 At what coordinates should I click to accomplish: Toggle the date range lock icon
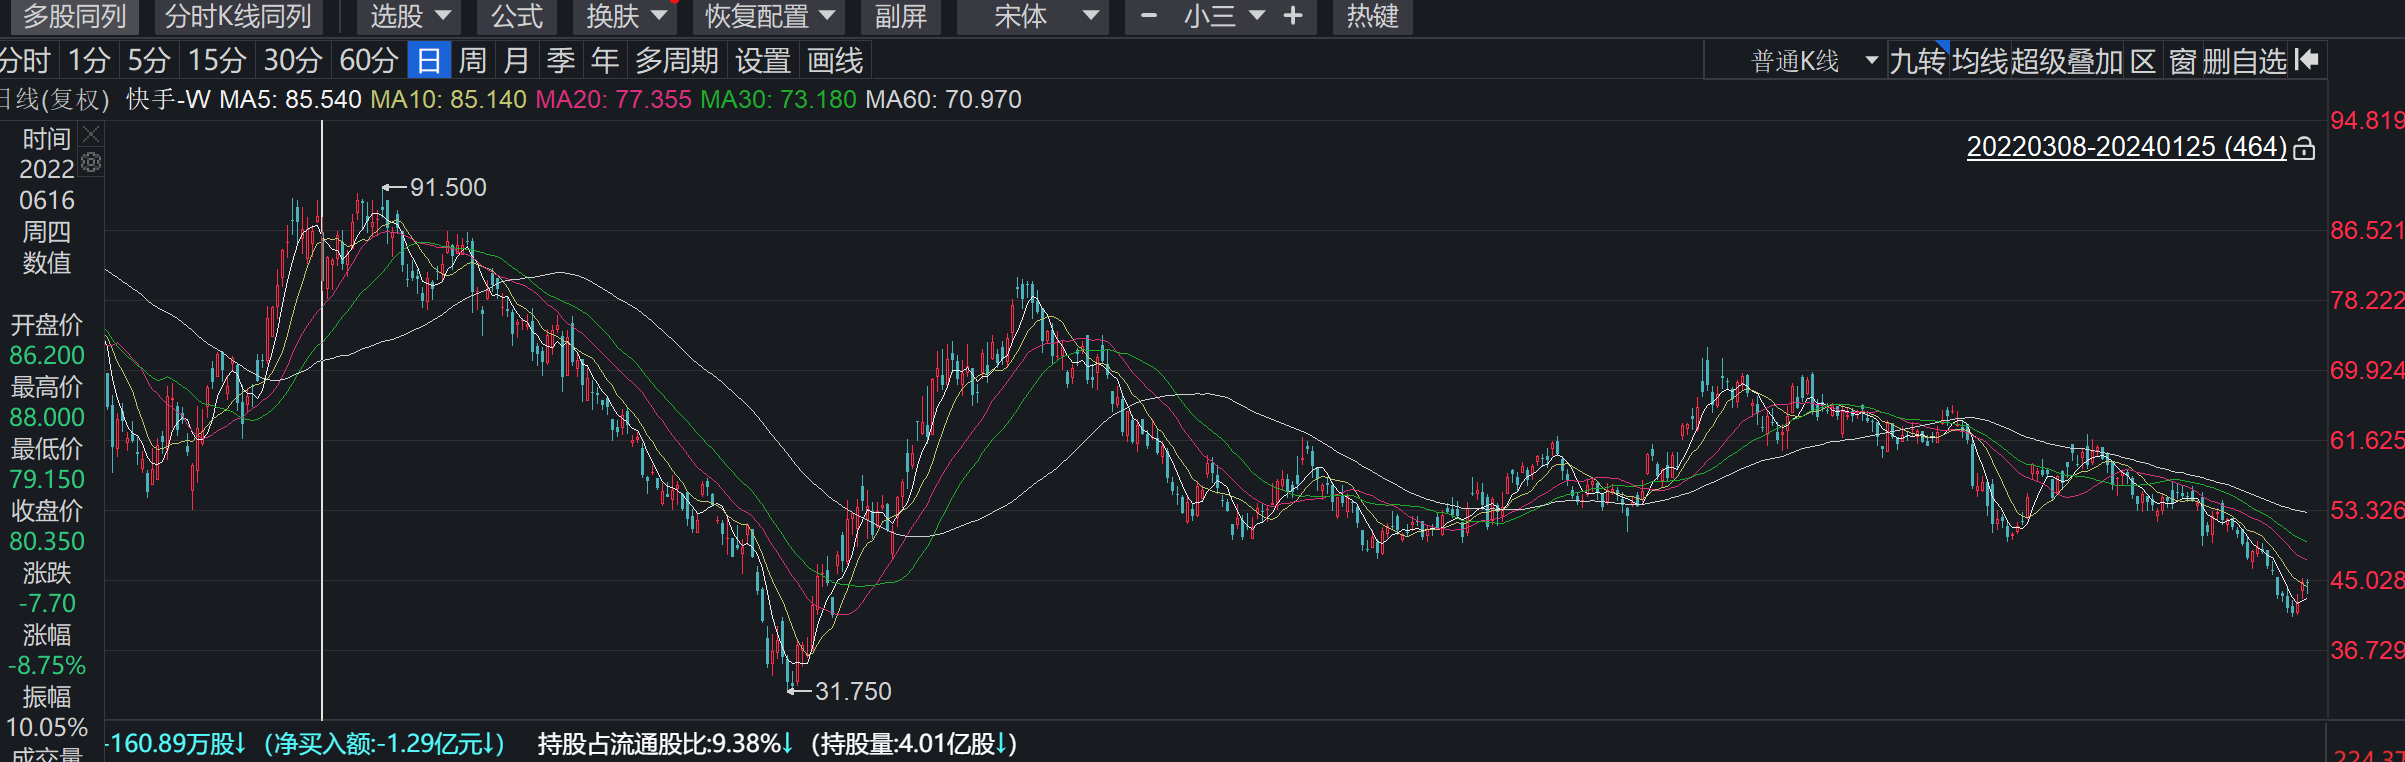click(x=2304, y=148)
